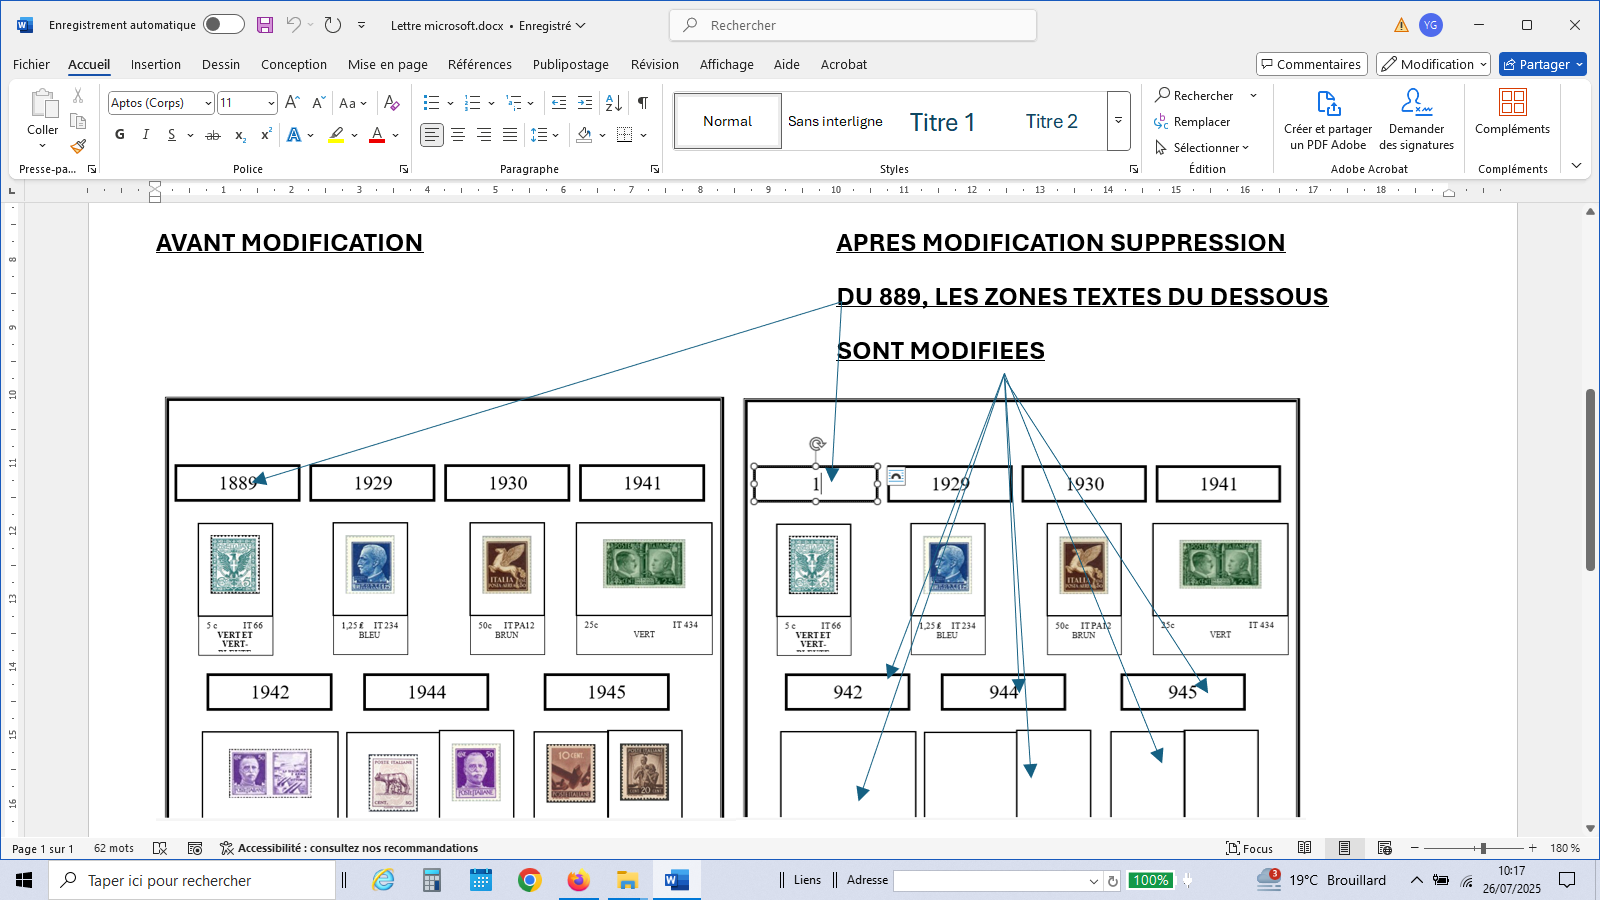The height and width of the screenshot is (900, 1600).
Task: Click Remplacer in Édition group
Action: pyautogui.click(x=1192, y=121)
